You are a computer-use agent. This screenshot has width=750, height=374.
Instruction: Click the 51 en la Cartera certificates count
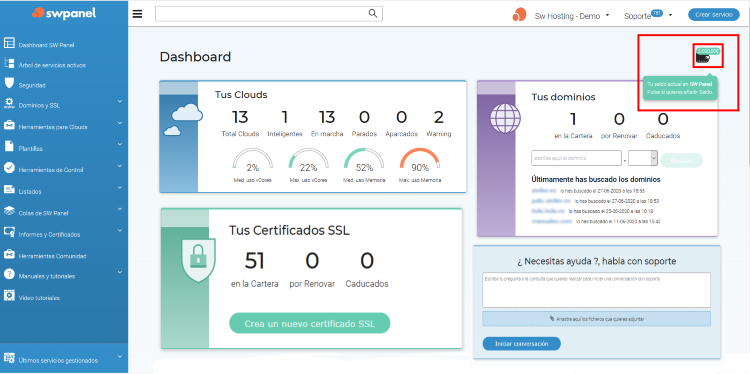tap(254, 261)
